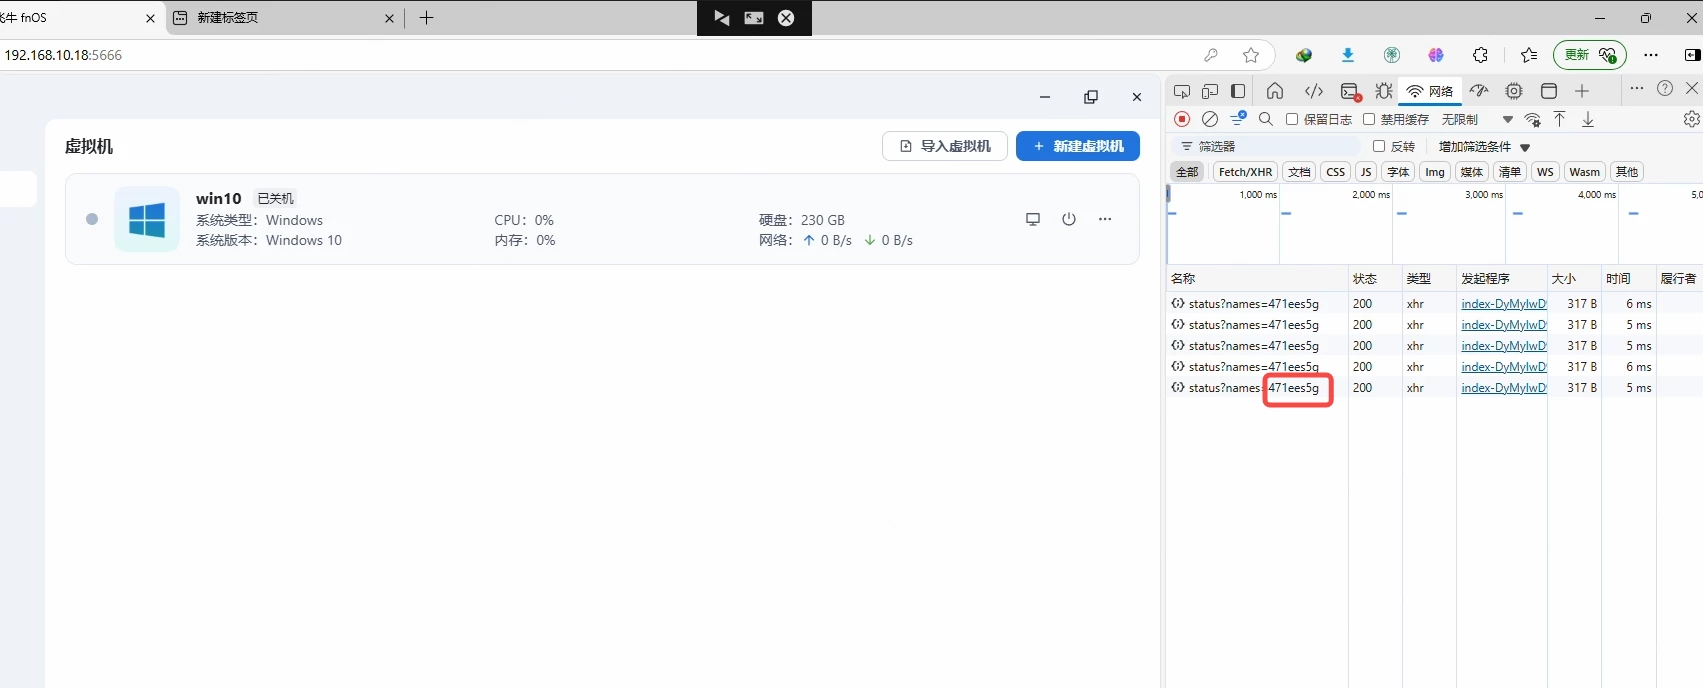Viewport: 1703px width, 688px height.
Task: Open the Sources bug icon tab
Action: pos(1384,91)
